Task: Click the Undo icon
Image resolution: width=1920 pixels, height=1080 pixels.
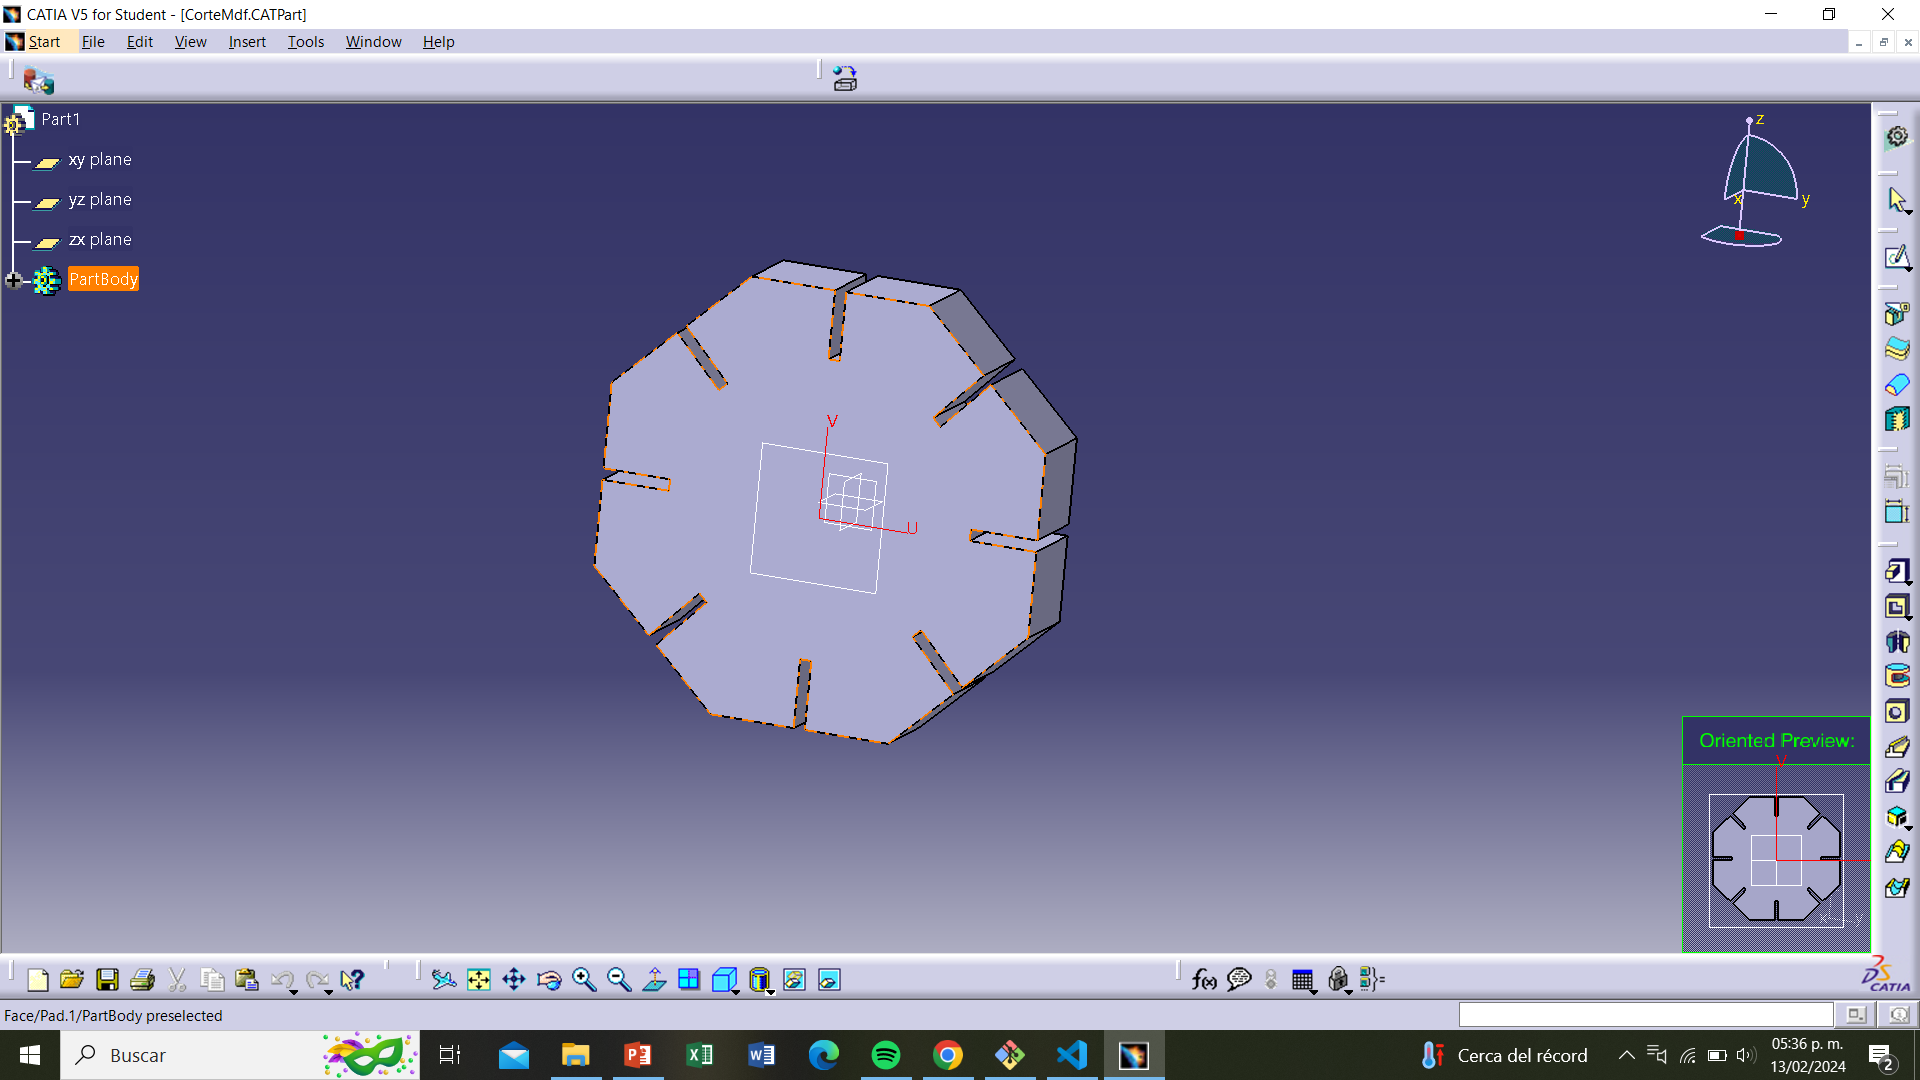Action: point(281,980)
